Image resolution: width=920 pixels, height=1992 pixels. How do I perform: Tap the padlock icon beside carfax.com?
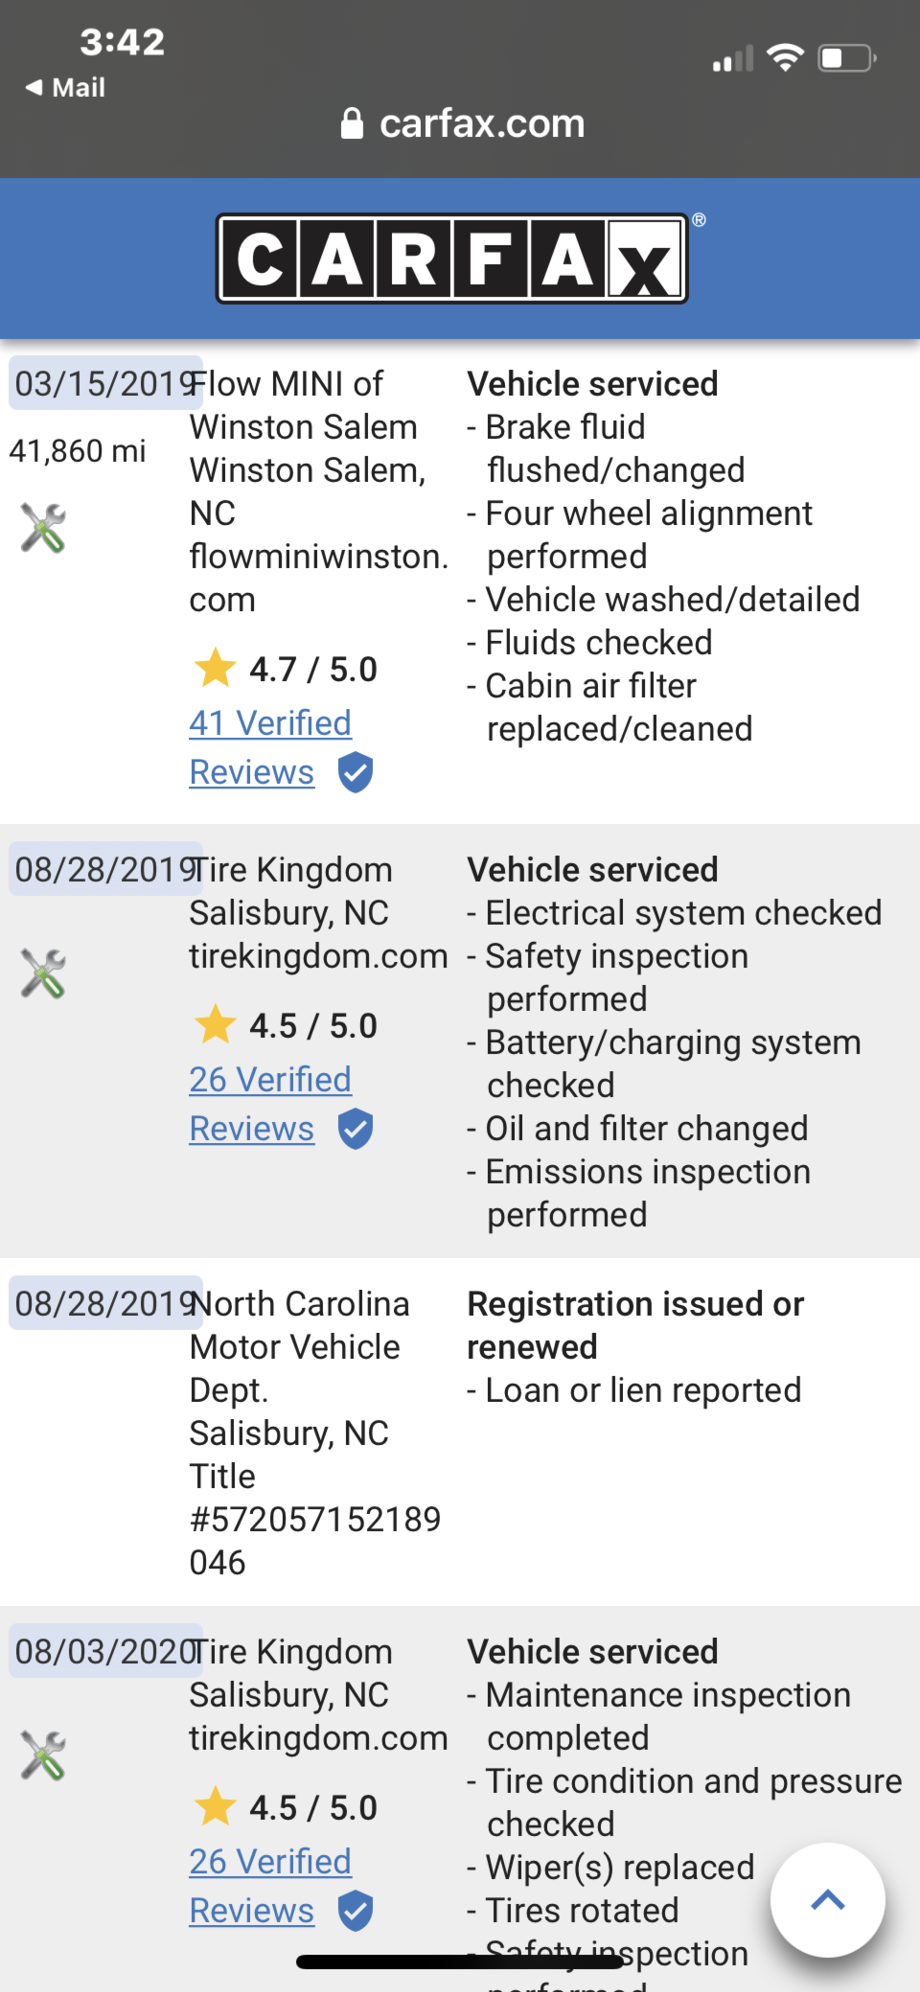point(351,124)
